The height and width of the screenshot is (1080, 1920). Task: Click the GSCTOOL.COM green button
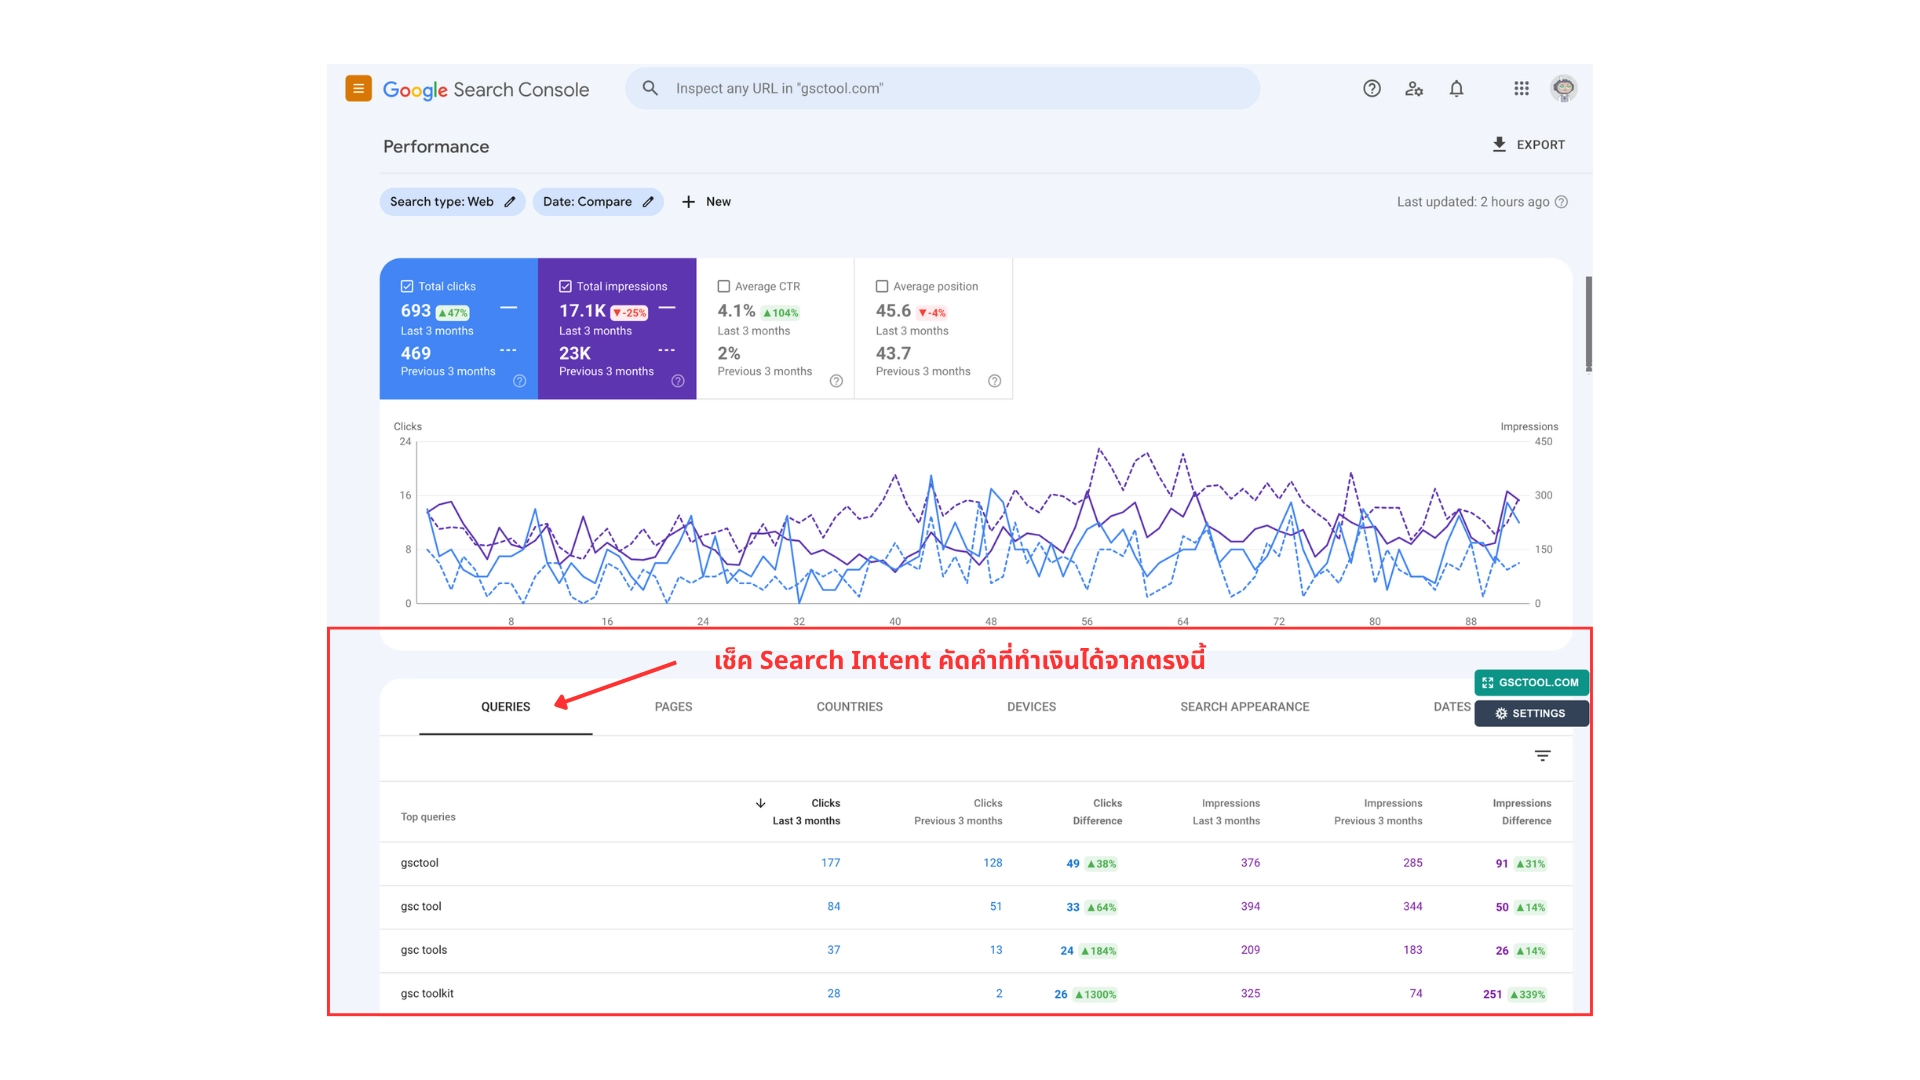click(x=1531, y=683)
